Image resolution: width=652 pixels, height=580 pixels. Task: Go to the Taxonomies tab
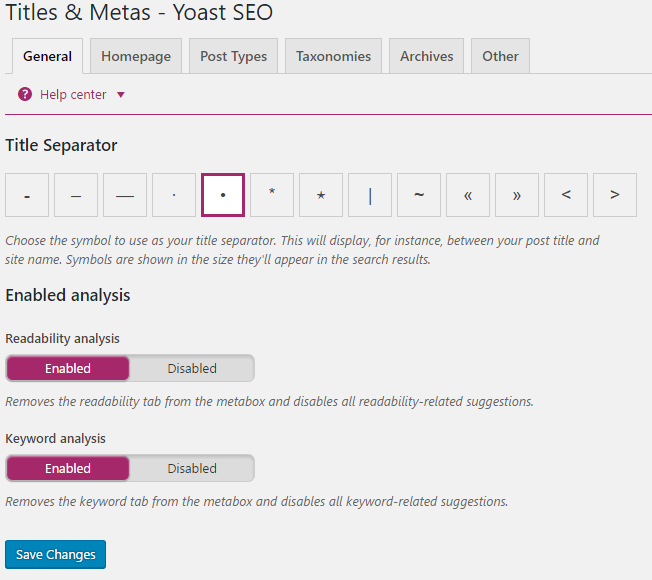[x=333, y=56]
